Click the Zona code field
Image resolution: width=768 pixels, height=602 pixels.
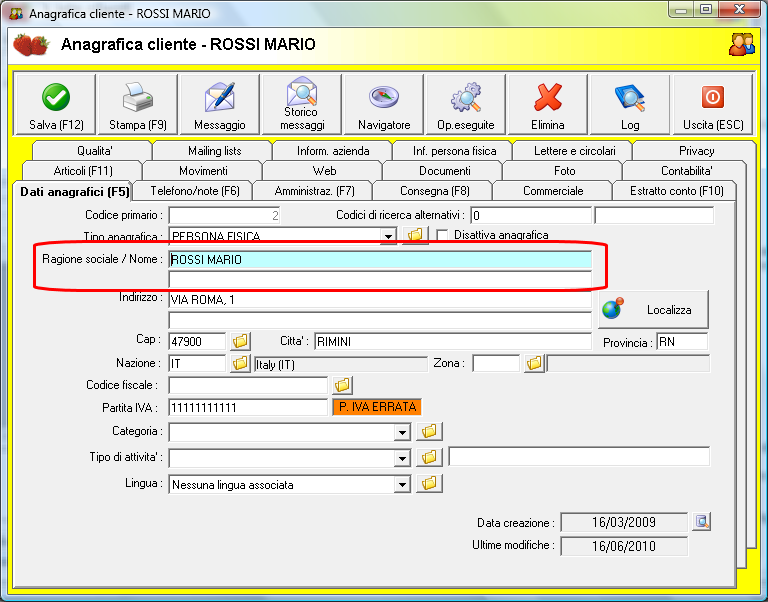pyautogui.click(x=496, y=363)
